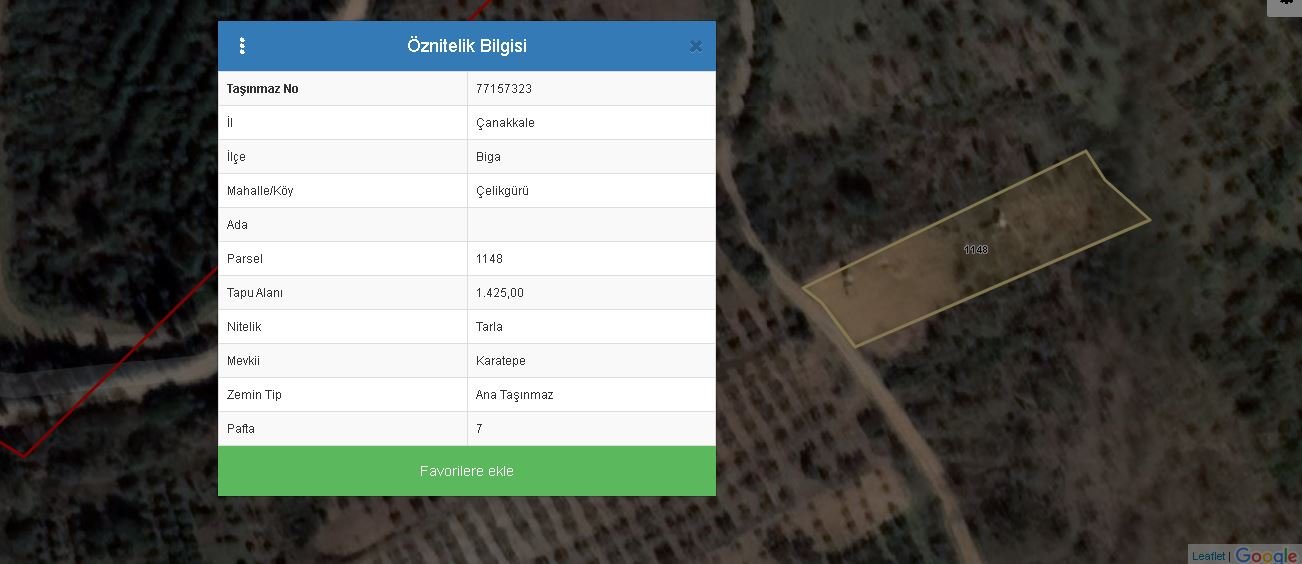Image resolution: width=1302 pixels, height=564 pixels.
Task: Click the Google logo on the map
Action: coord(1266,555)
